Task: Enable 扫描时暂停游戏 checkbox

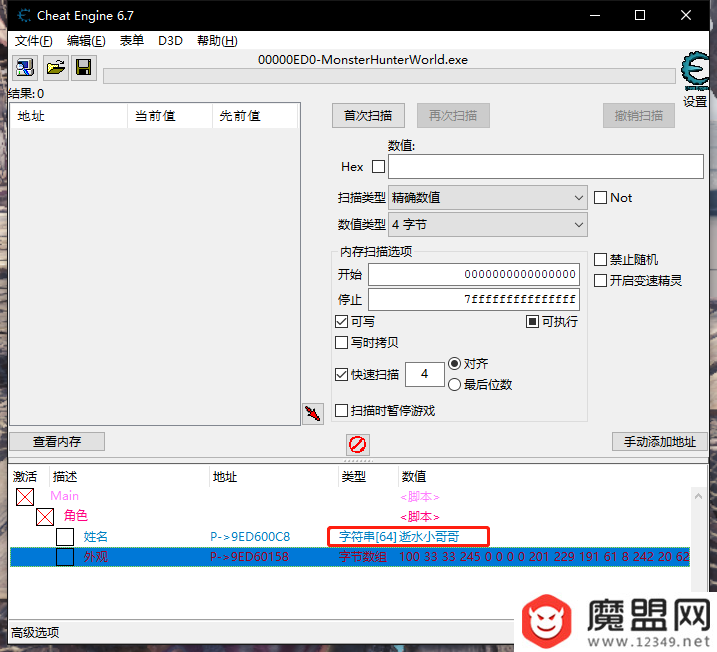Action: [342, 411]
